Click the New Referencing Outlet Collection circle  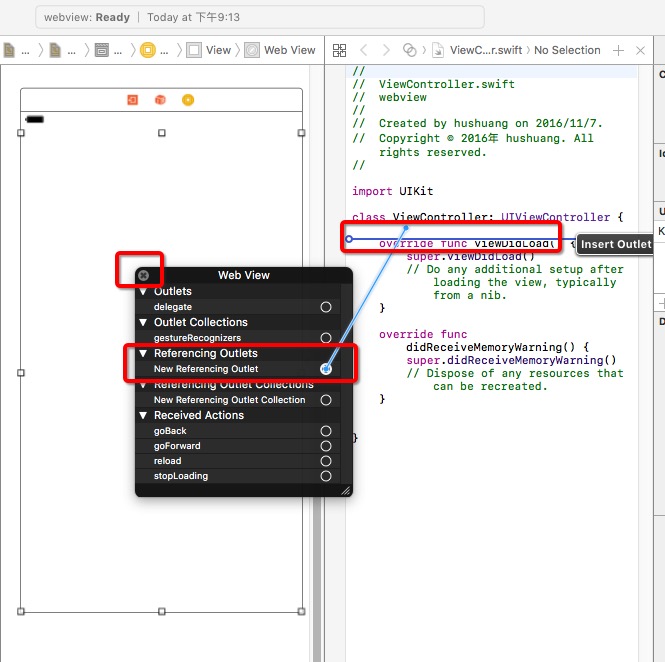point(326,400)
